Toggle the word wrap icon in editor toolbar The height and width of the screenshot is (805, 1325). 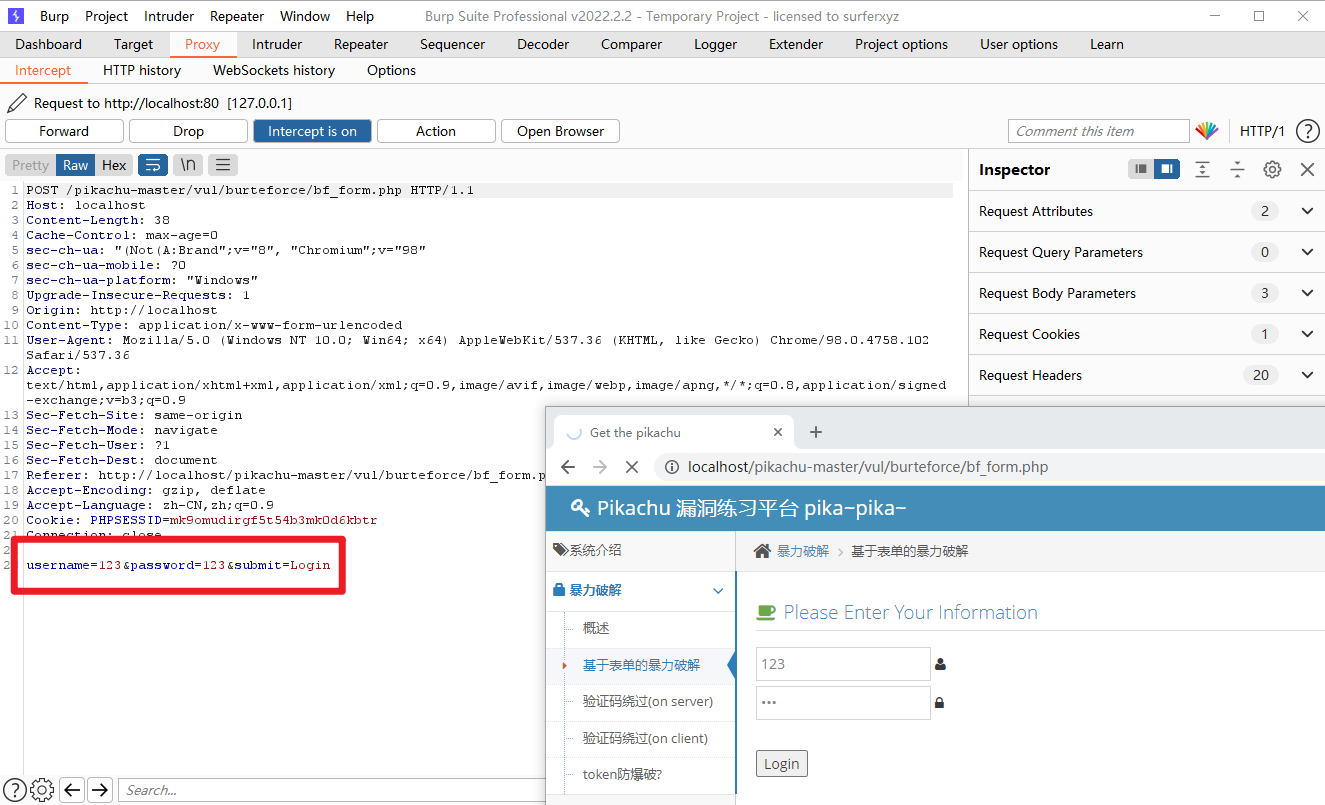point(152,165)
